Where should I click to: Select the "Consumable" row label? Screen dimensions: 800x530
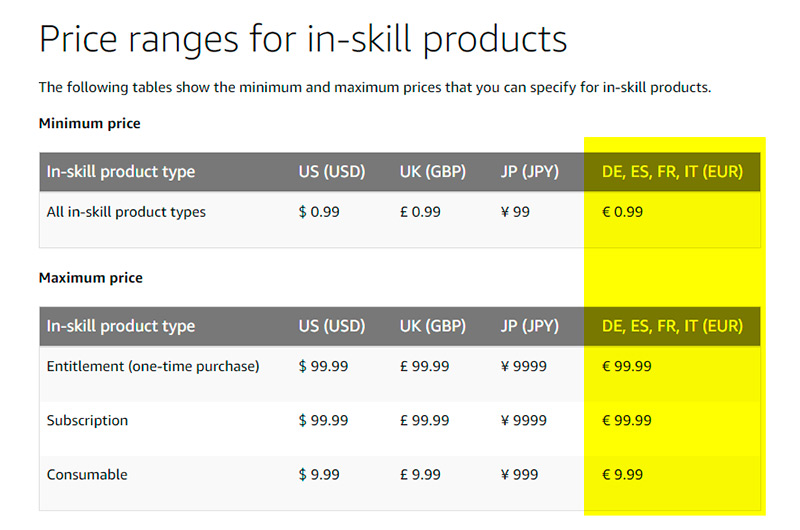[x=87, y=475]
